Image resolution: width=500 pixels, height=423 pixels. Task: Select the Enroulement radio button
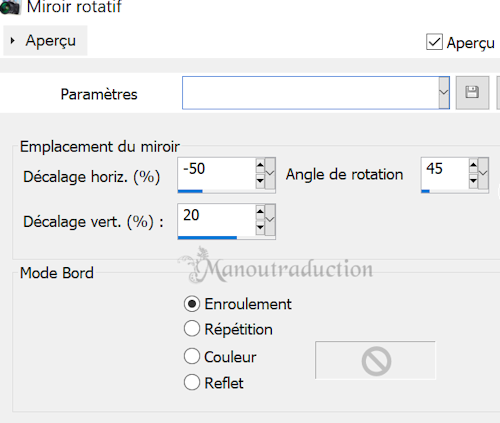[192, 304]
